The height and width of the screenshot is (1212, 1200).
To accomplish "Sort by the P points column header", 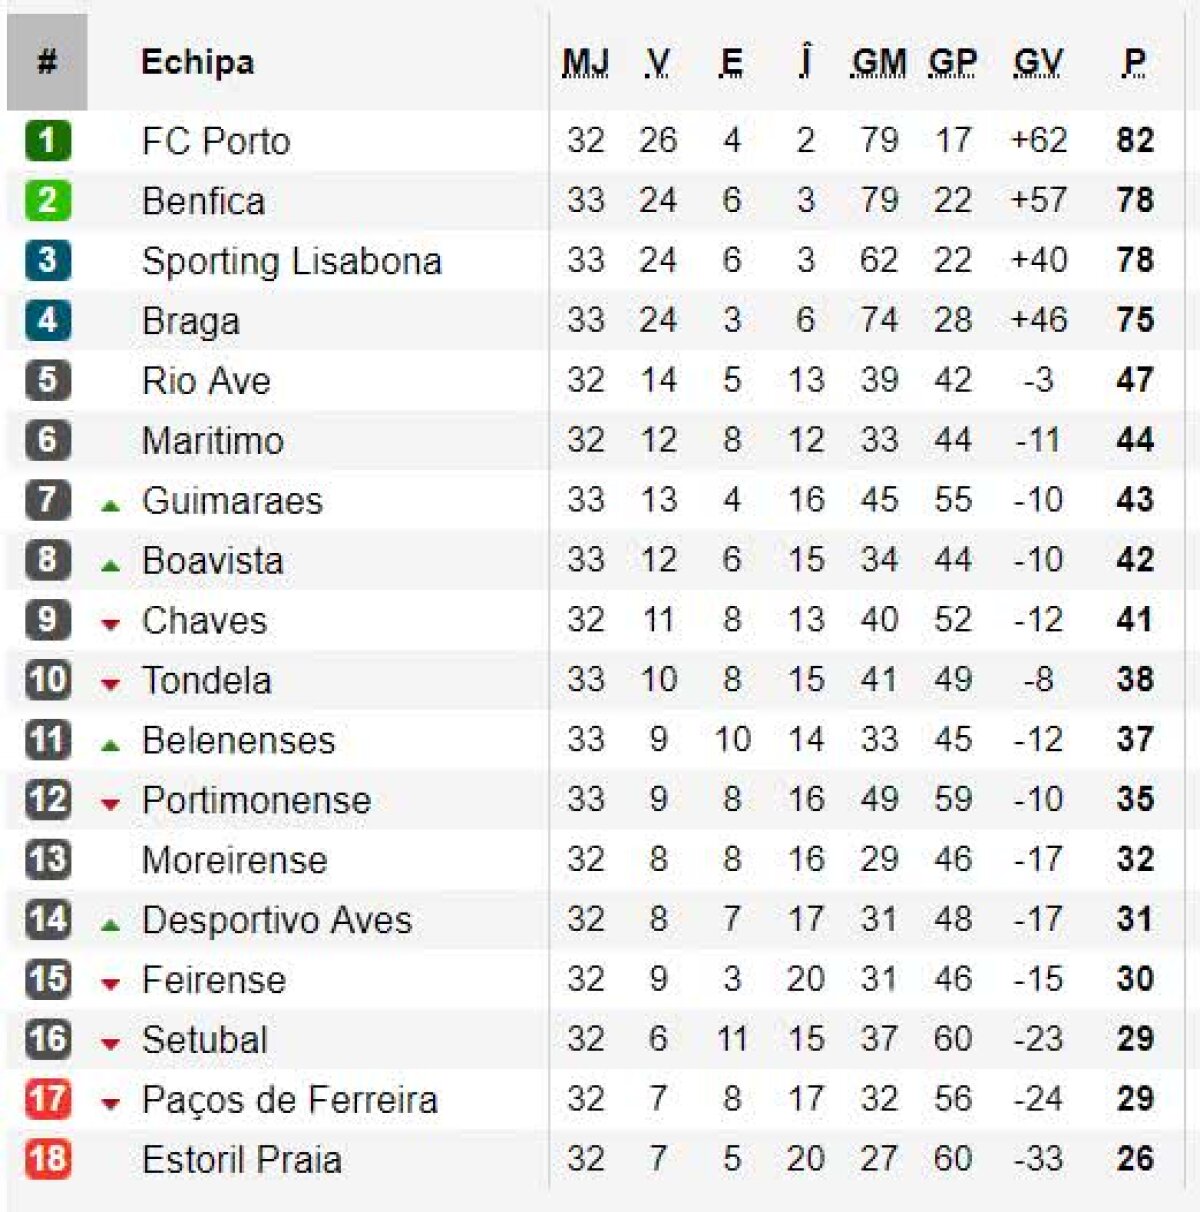I will coord(1134,63).
